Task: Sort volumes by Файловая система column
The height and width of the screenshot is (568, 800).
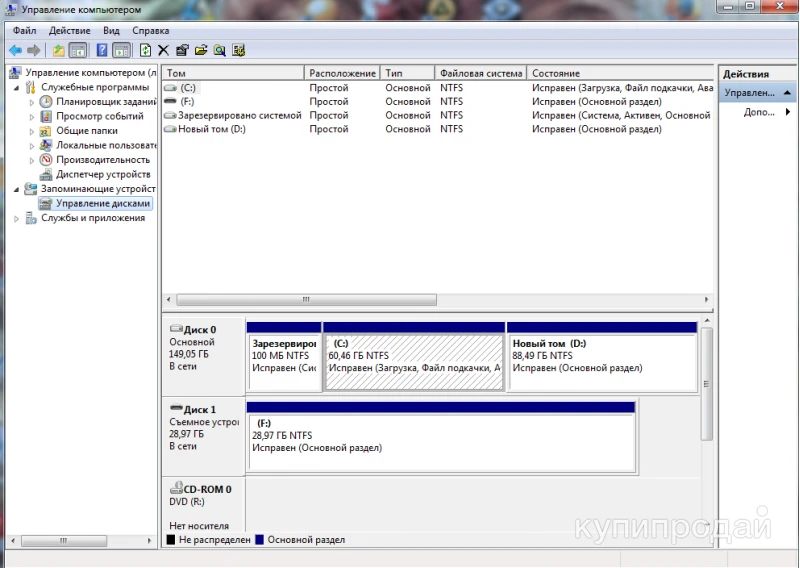Action: [480, 73]
